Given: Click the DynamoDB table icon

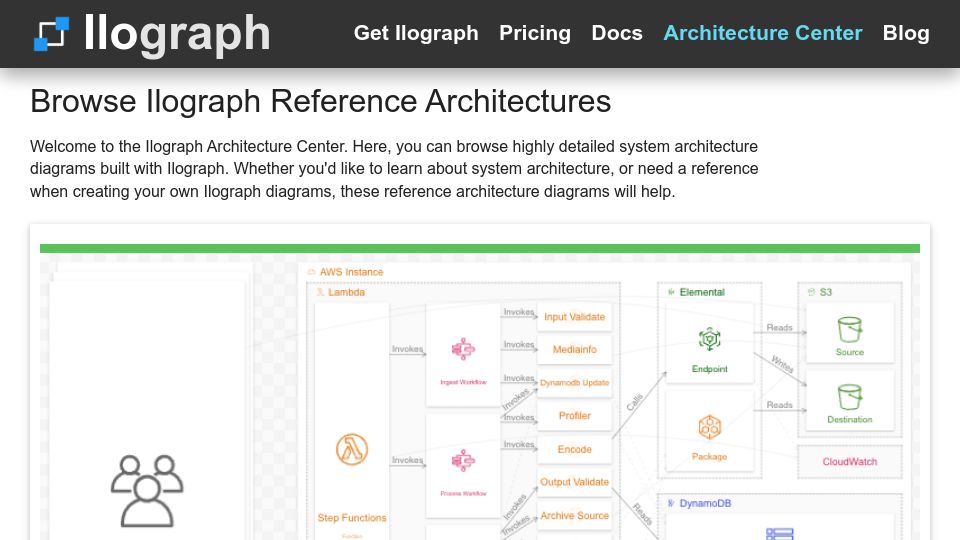Looking at the screenshot, I should tap(780, 534).
